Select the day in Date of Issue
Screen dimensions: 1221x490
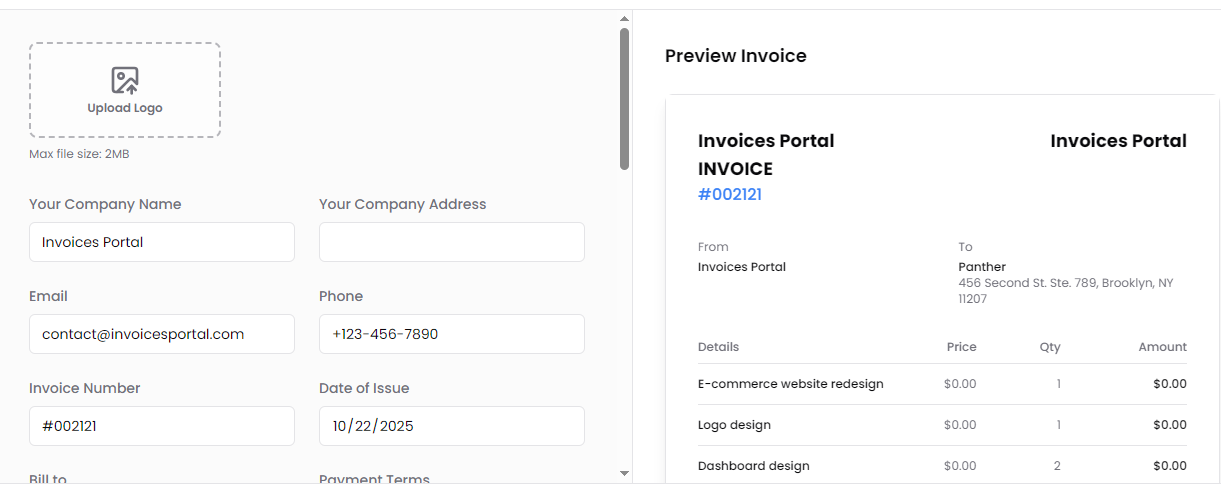(364, 426)
